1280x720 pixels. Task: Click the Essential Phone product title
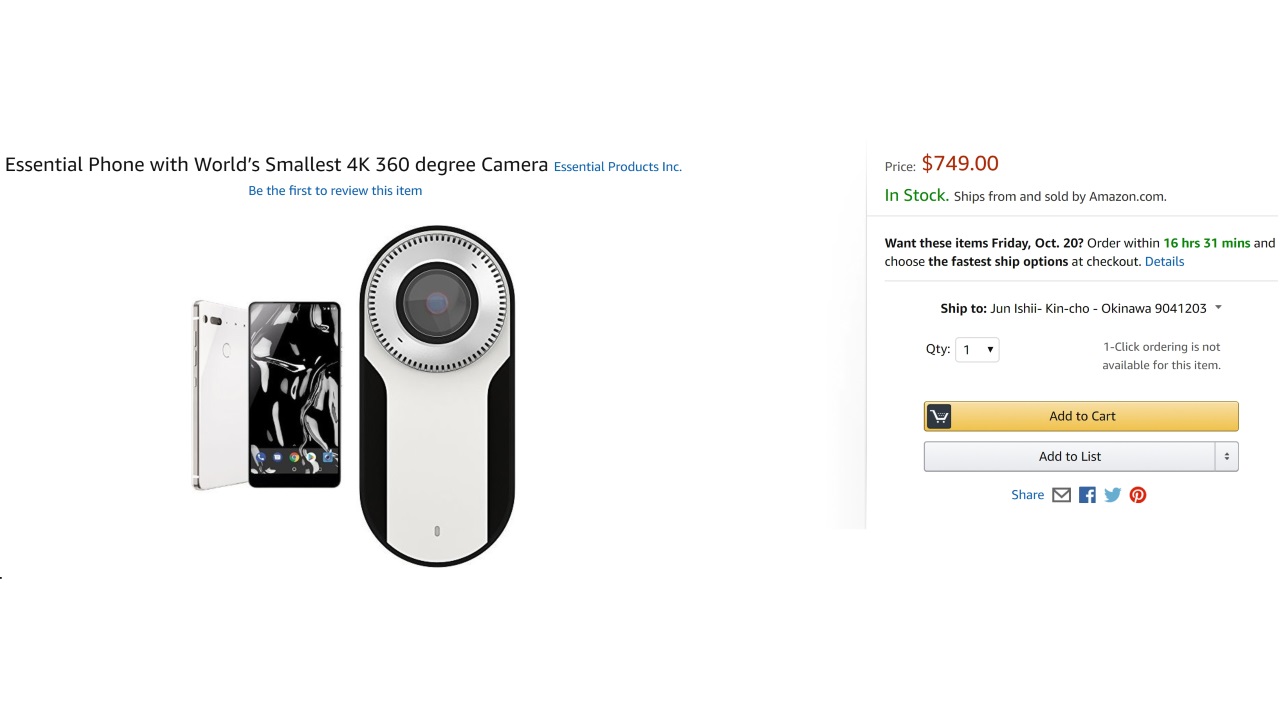click(x=277, y=165)
